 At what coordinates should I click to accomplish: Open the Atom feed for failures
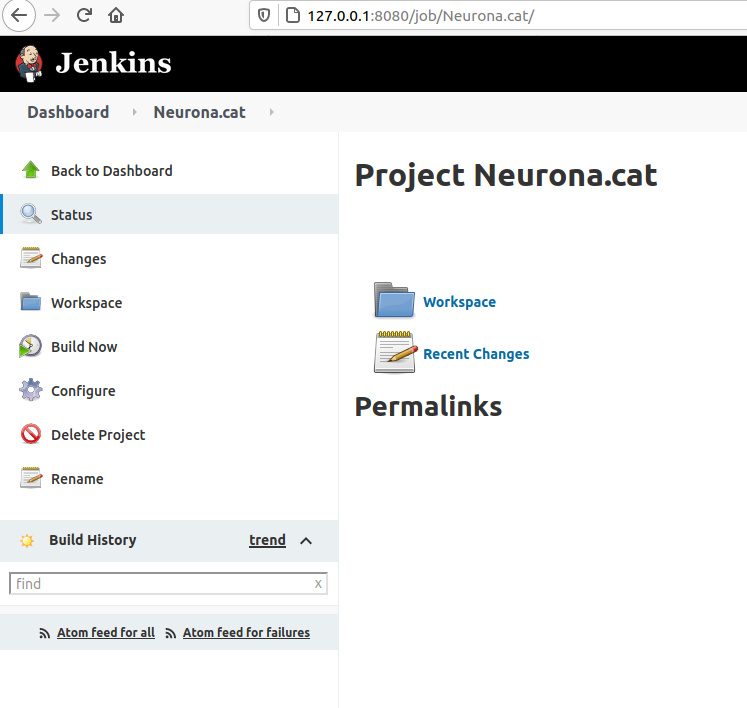(x=246, y=633)
